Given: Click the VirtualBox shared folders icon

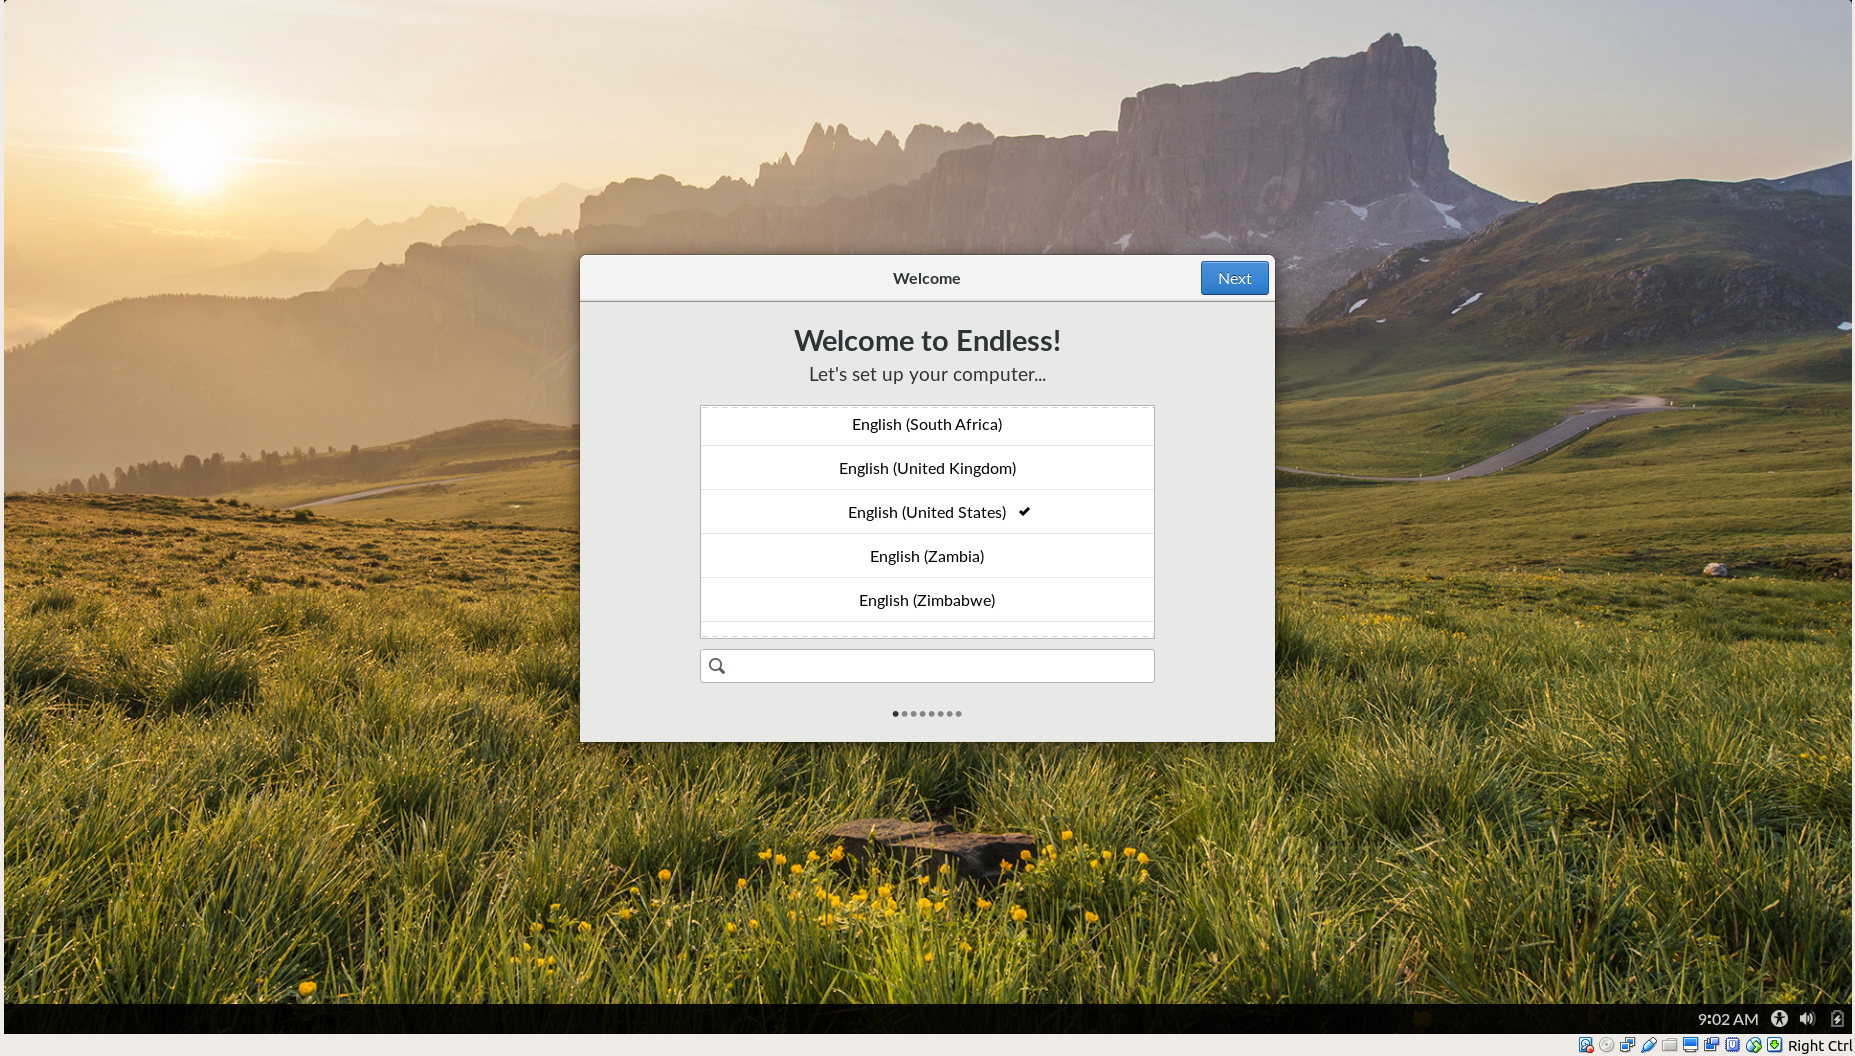Looking at the screenshot, I should pos(1669,1045).
